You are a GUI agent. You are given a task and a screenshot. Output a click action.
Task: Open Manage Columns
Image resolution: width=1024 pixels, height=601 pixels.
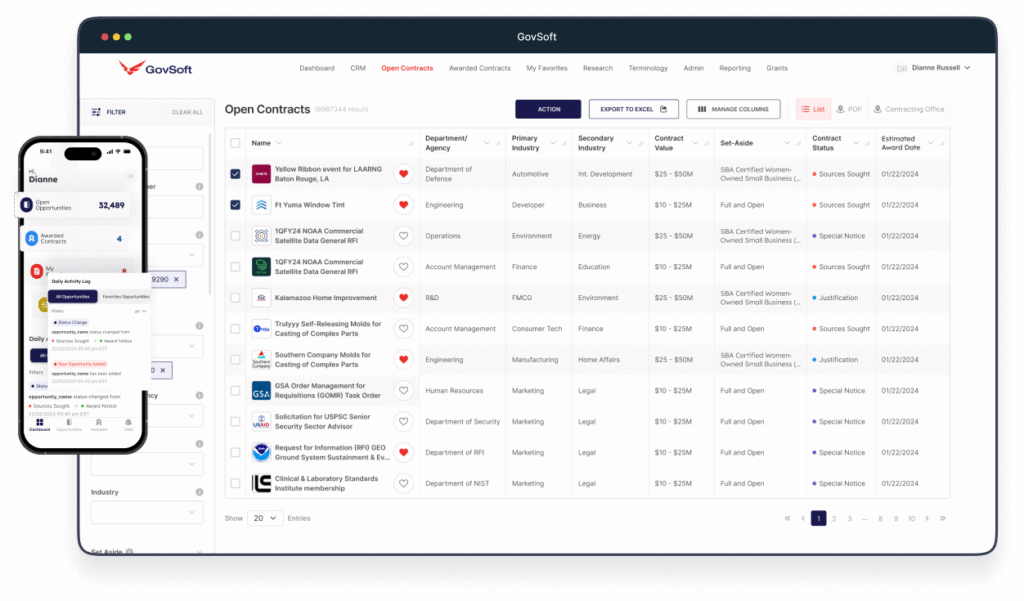tap(733, 109)
